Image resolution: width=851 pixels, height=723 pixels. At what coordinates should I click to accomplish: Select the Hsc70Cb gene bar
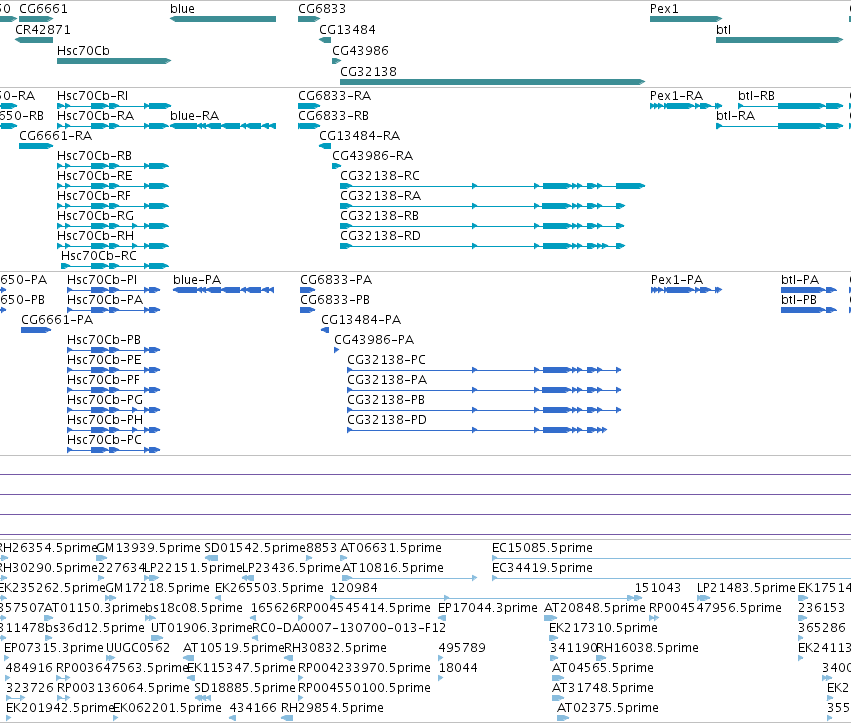(114, 61)
